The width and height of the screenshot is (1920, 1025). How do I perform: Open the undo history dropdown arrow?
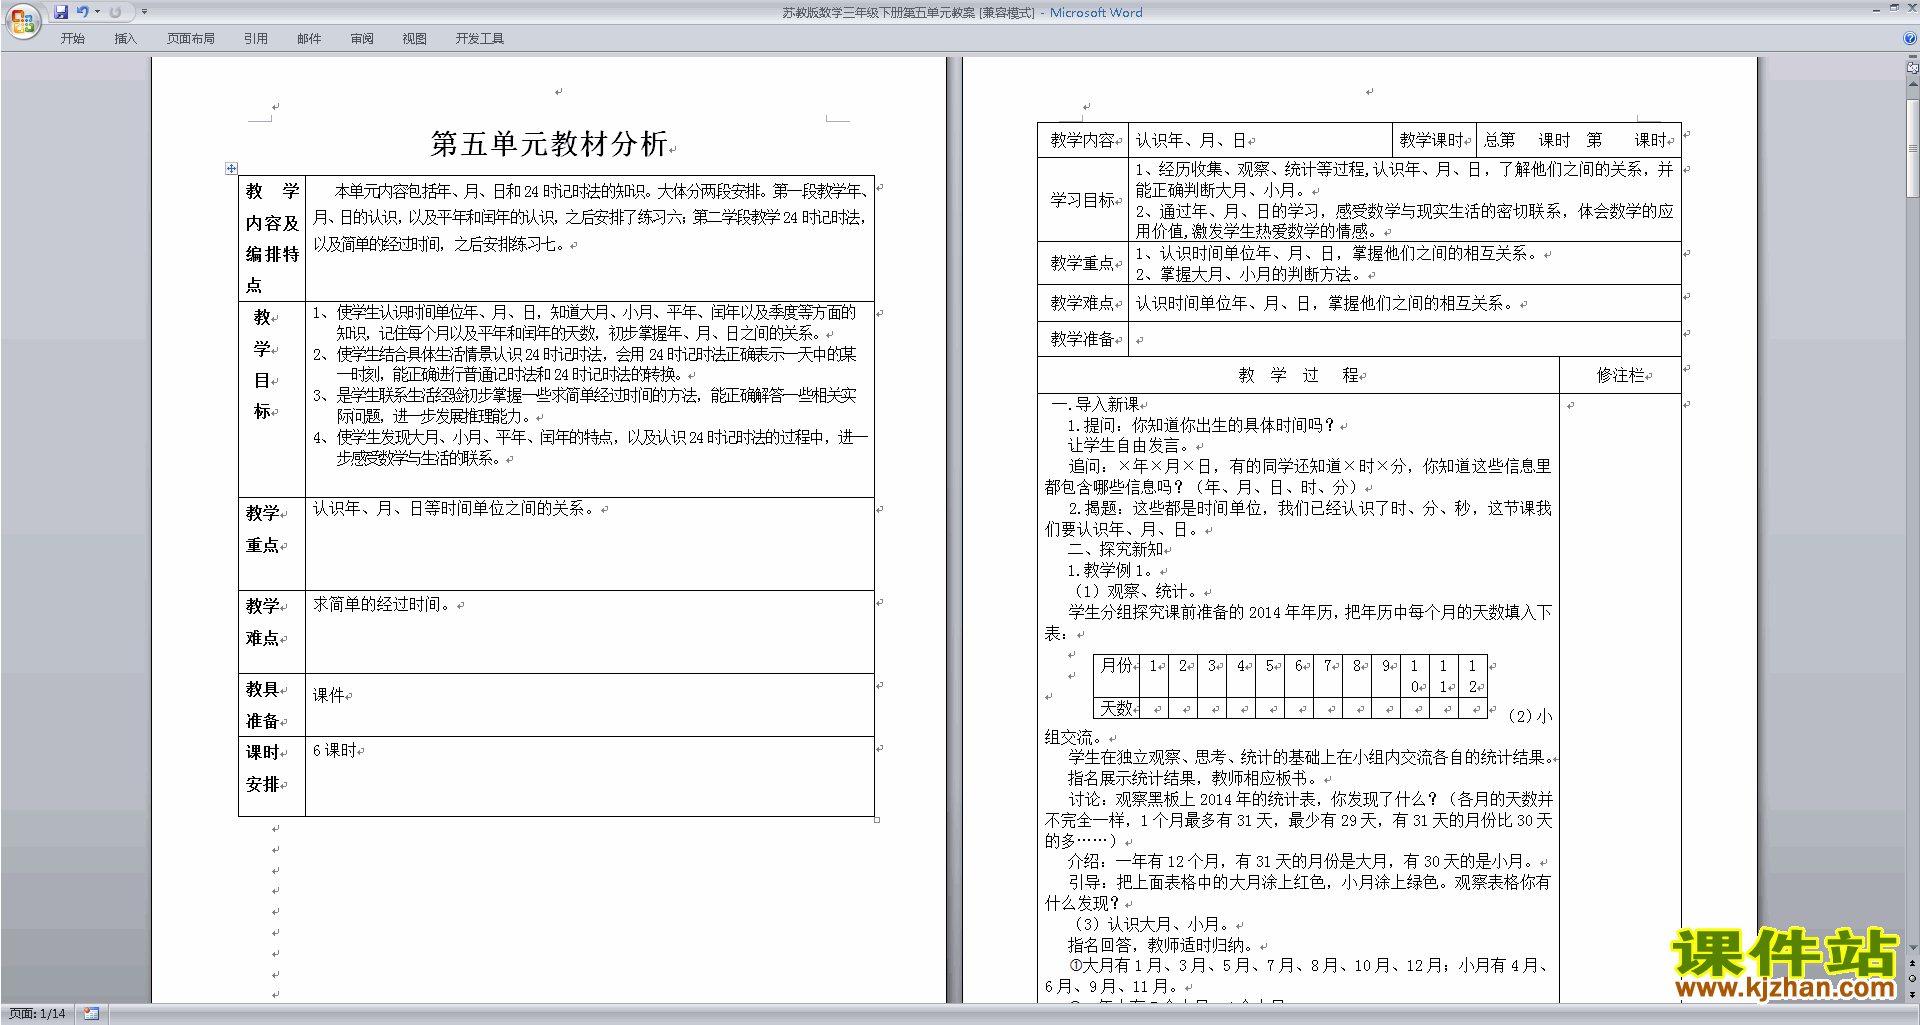(x=97, y=12)
